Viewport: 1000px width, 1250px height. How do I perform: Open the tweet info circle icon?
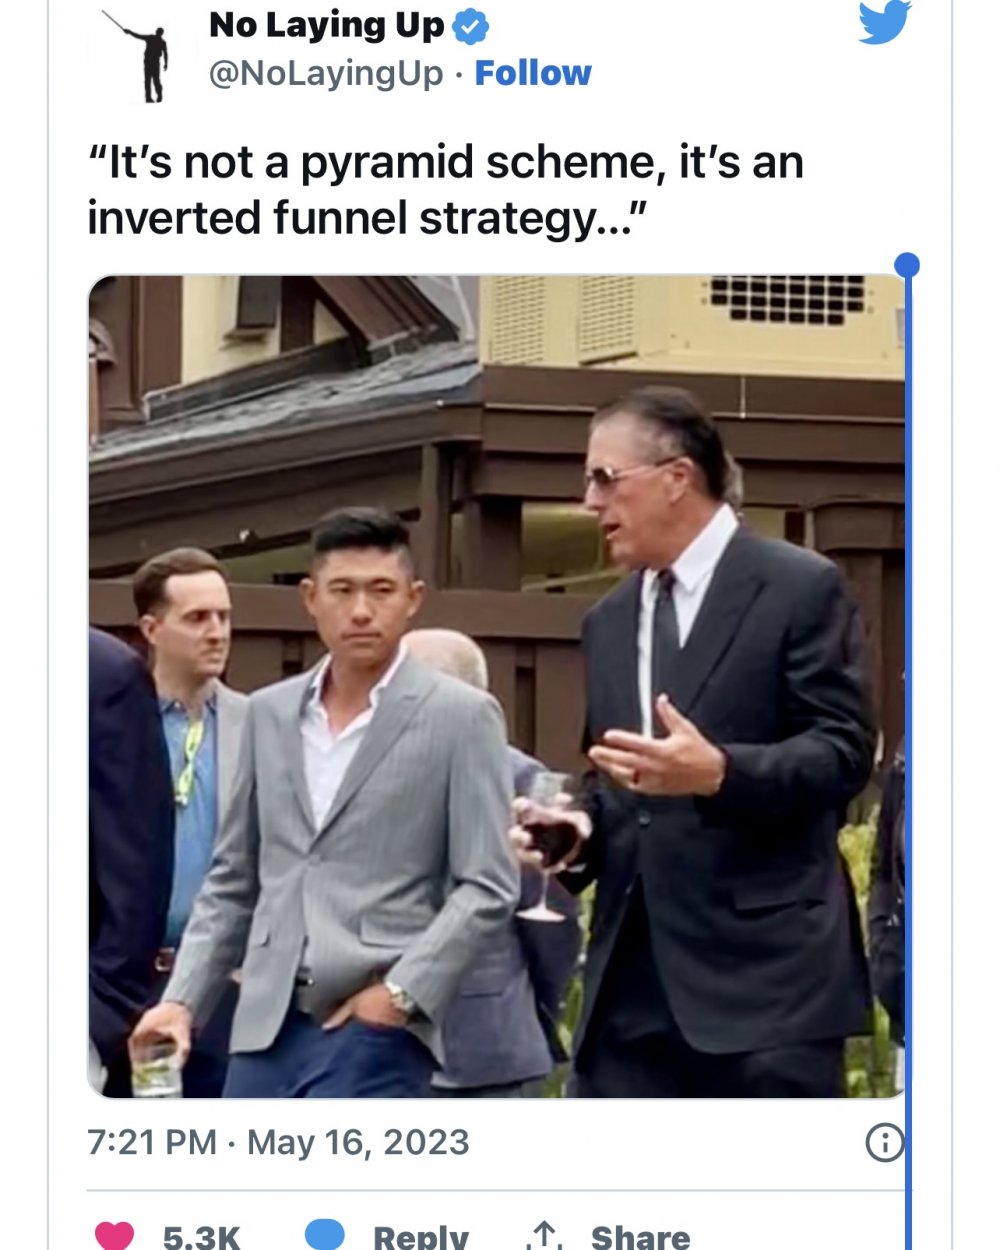pos(885,1142)
